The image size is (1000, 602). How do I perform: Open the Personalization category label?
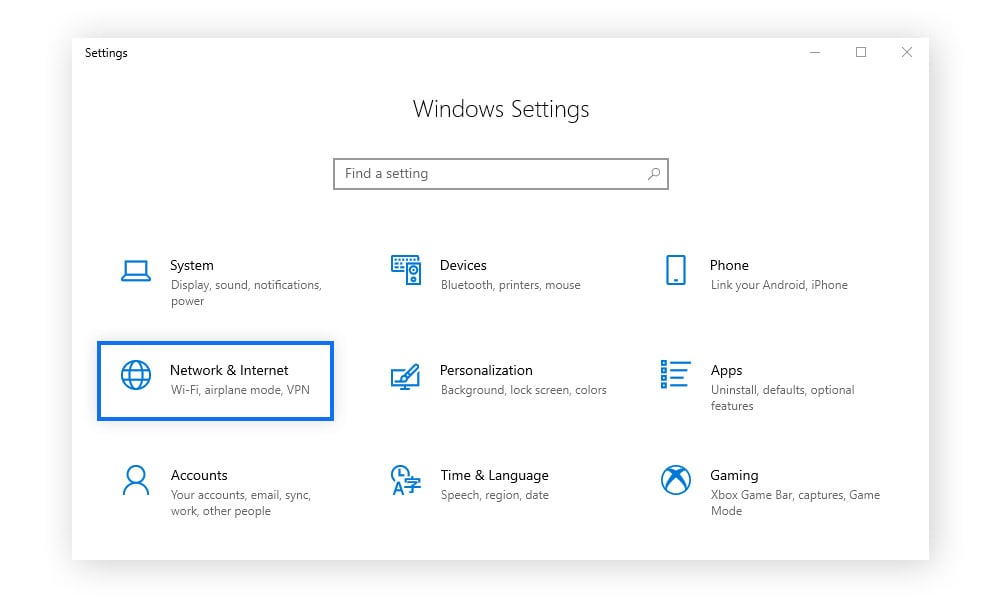tap(486, 371)
